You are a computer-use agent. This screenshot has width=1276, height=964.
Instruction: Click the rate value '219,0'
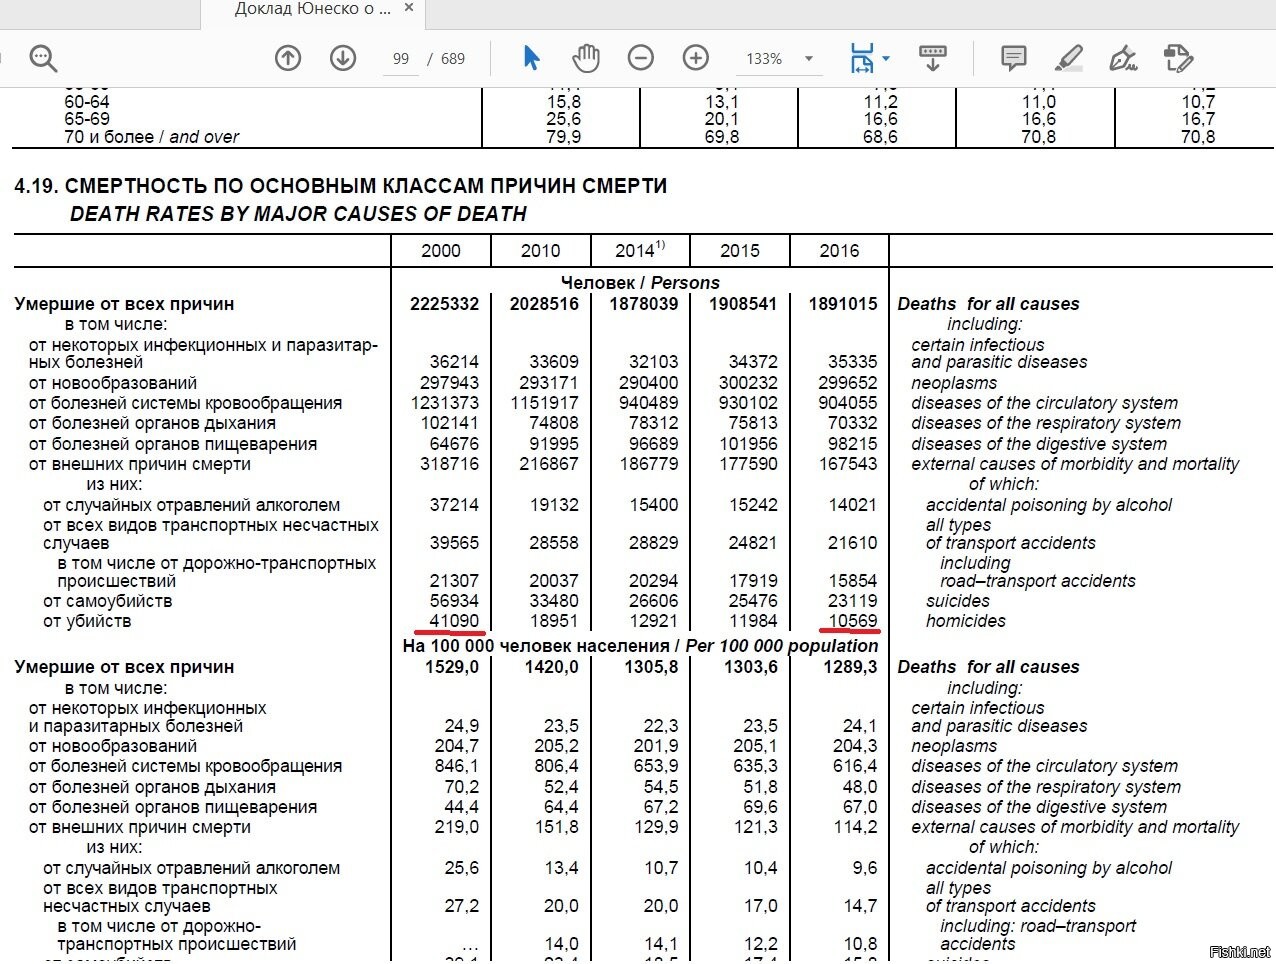tap(457, 827)
